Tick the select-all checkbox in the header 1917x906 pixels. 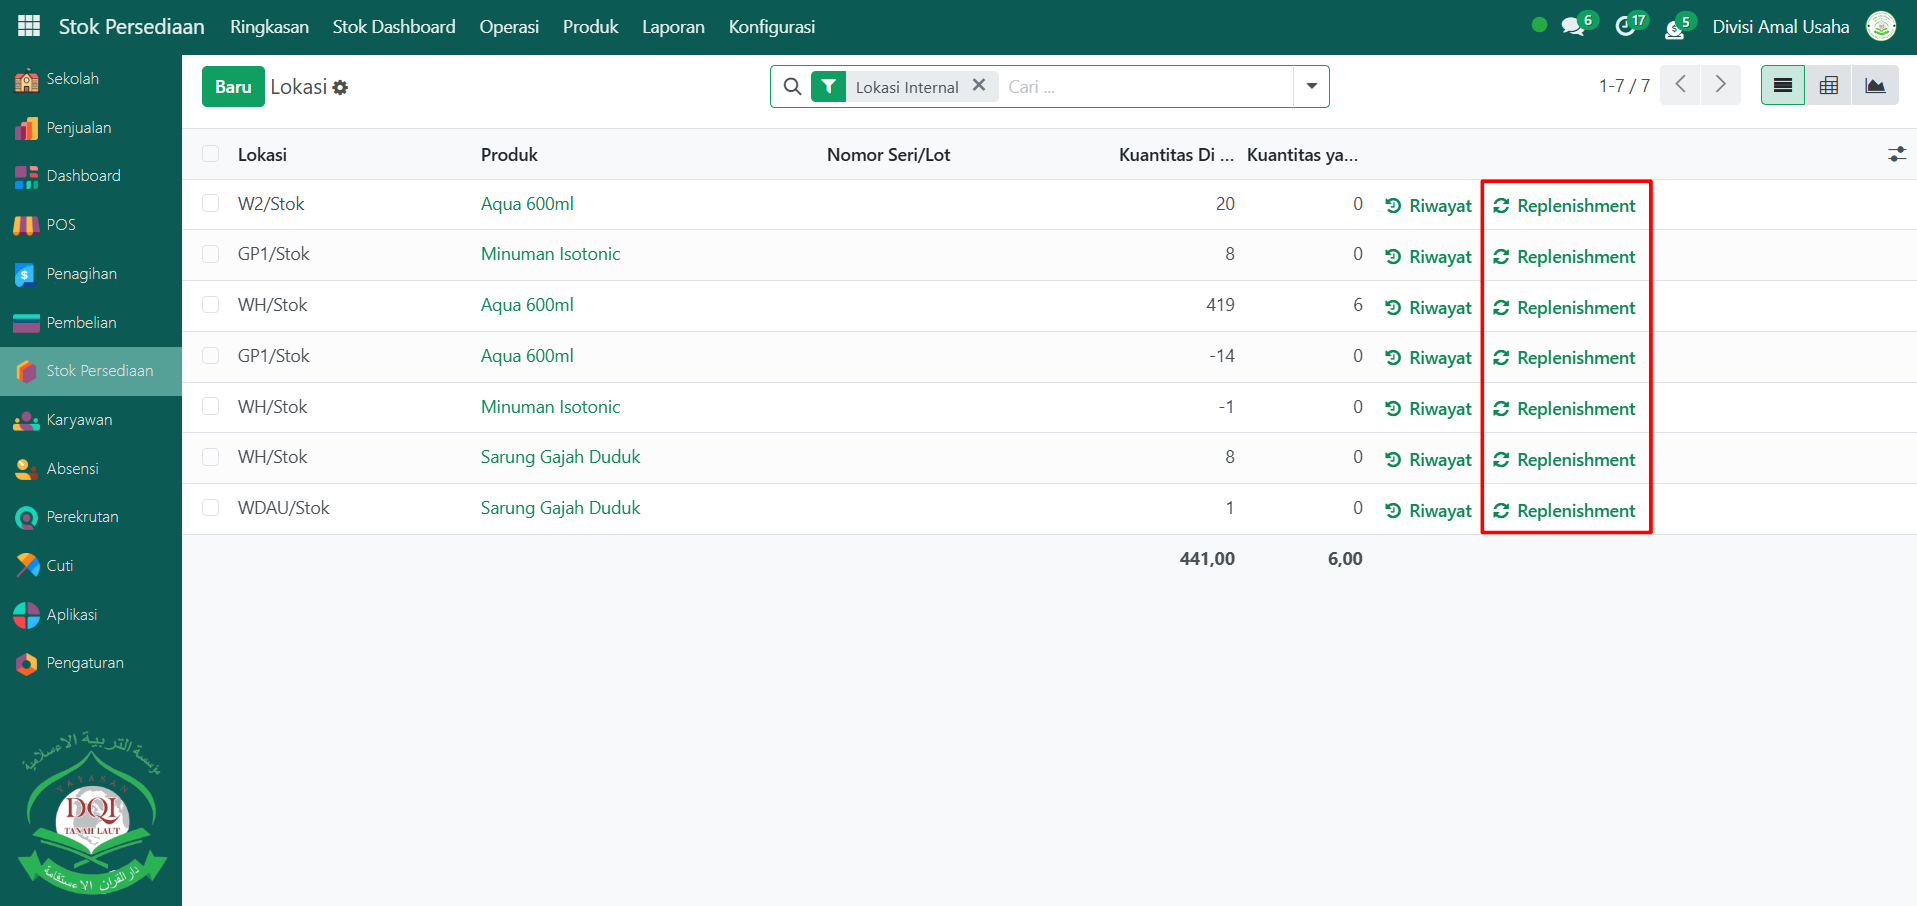tap(210, 154)
